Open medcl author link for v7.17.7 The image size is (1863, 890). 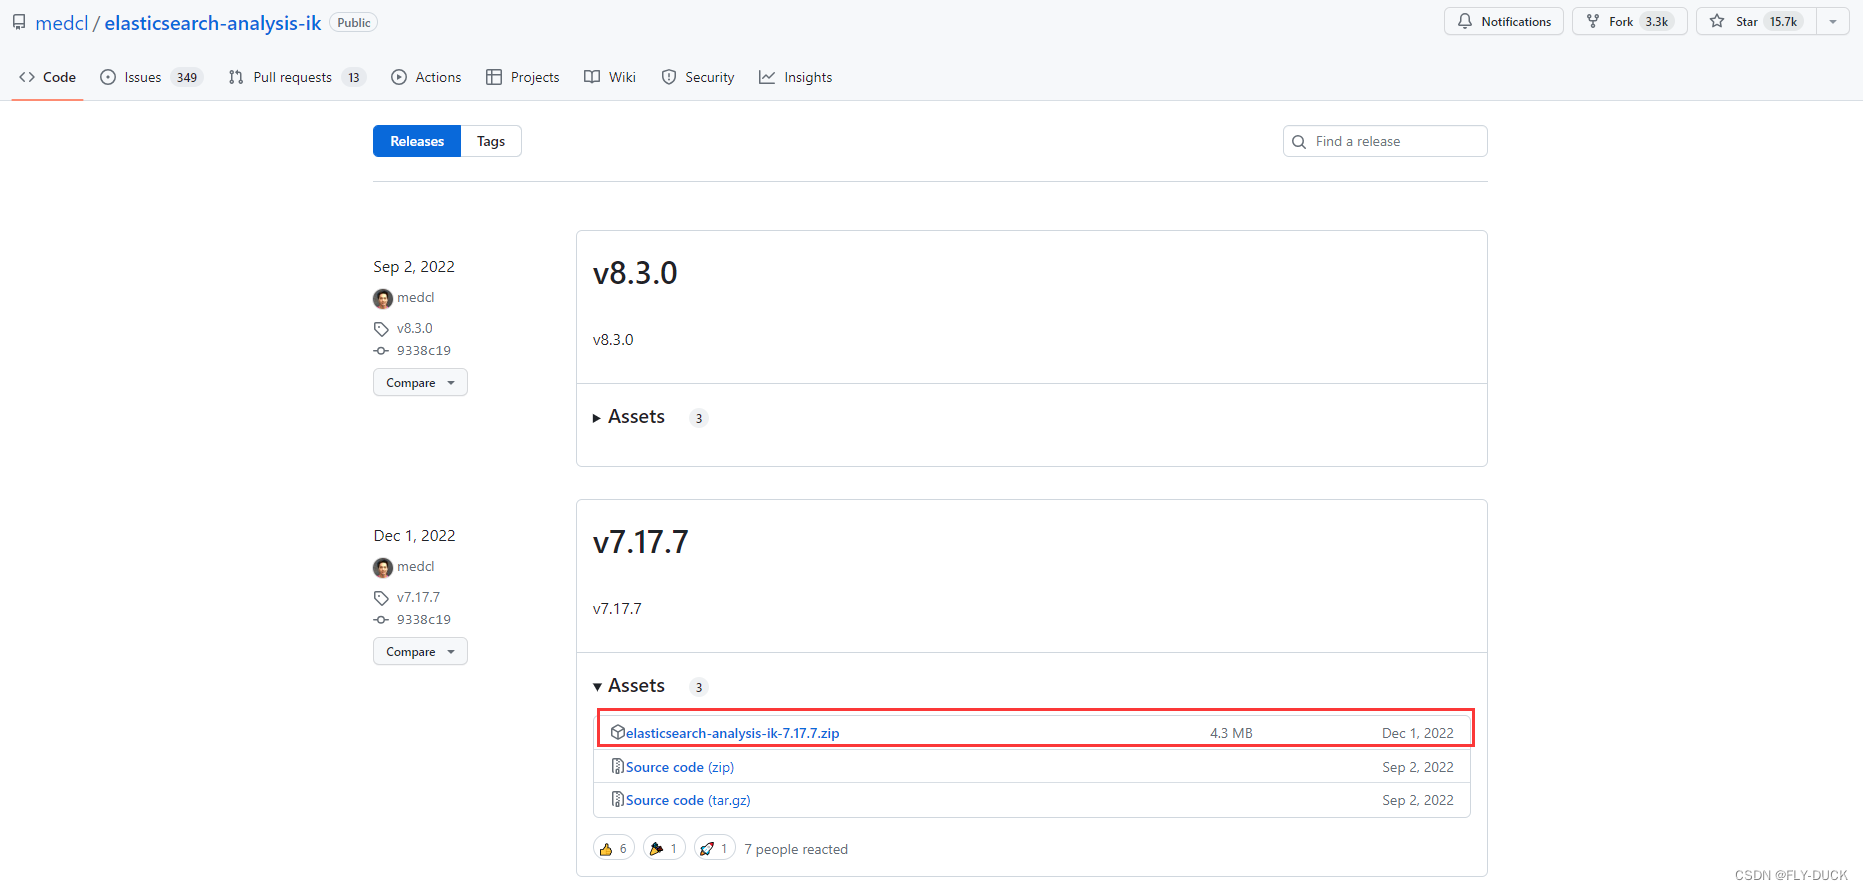click(x=416, y=566)
